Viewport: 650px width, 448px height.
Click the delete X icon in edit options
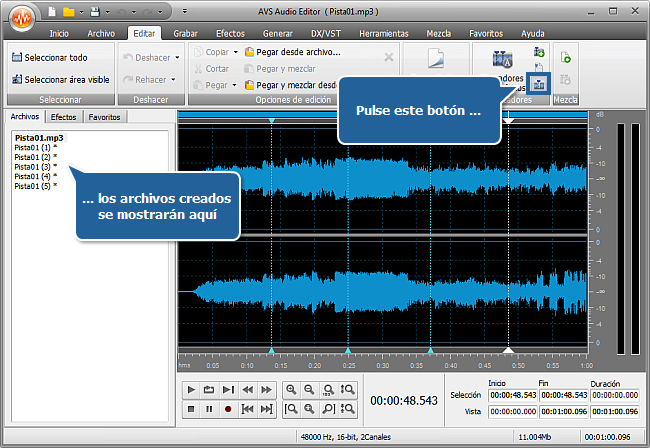tap(388, 57)
